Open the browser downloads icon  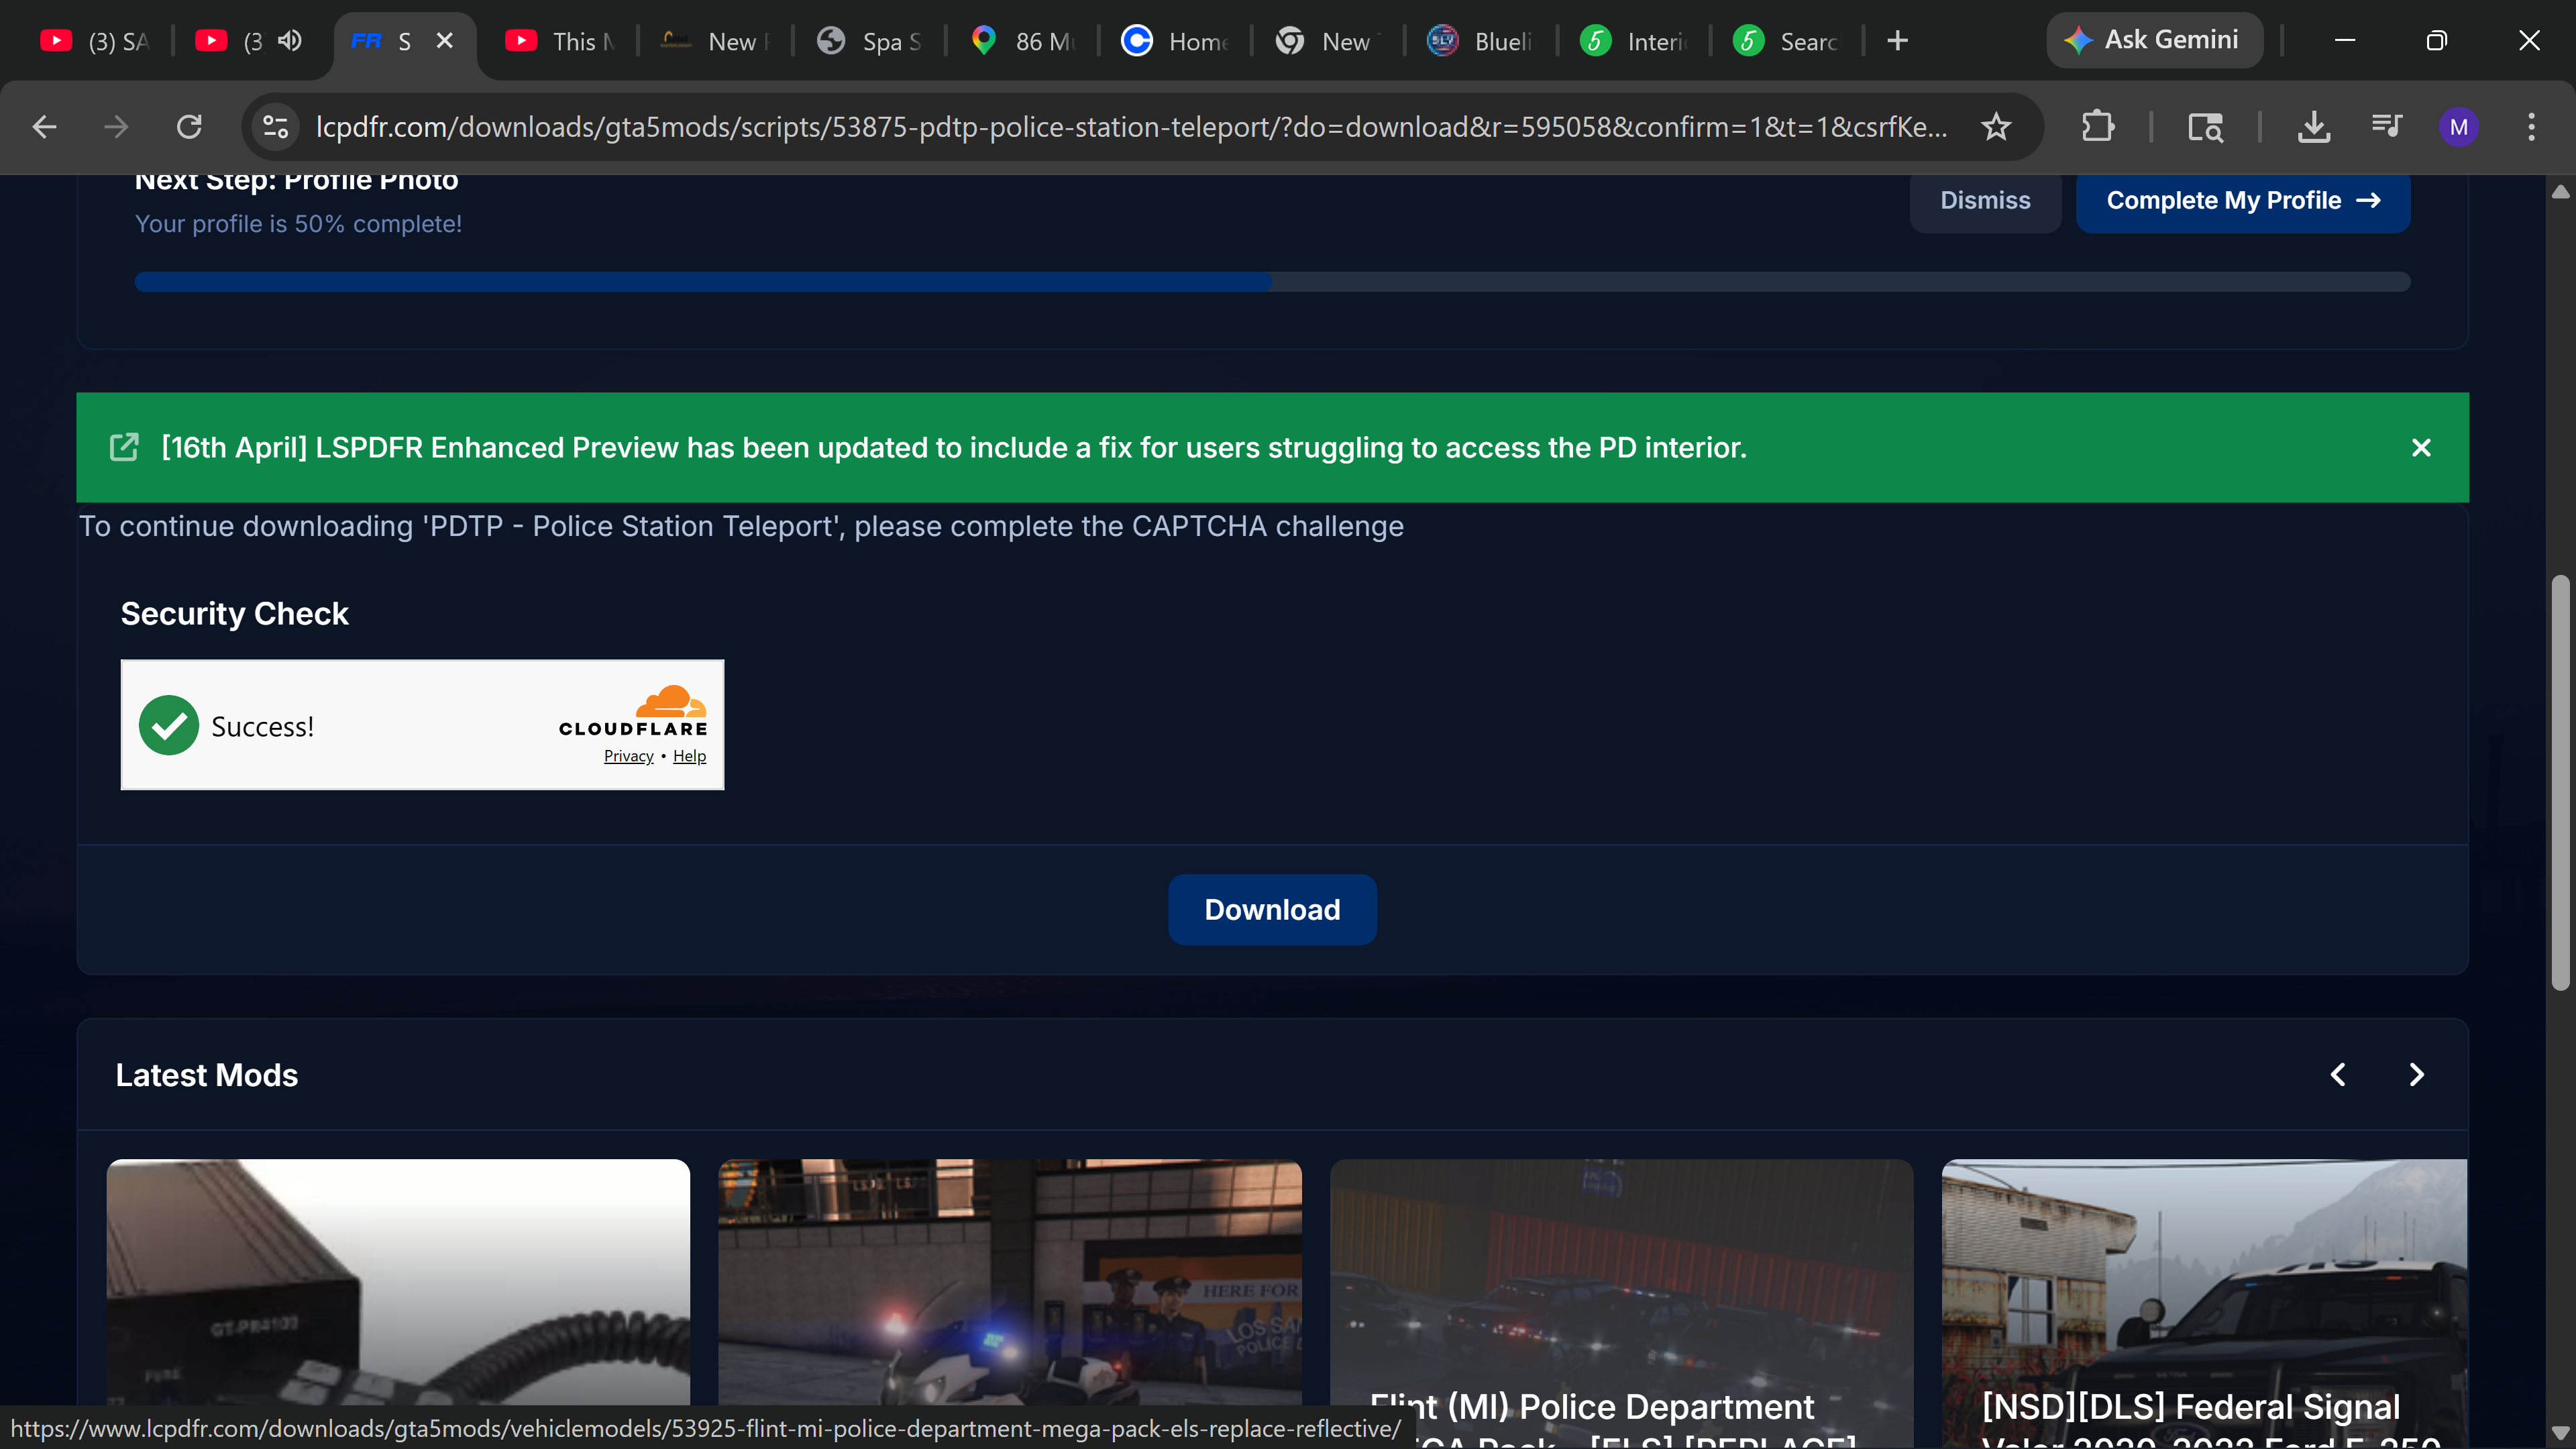point(2313,127)
